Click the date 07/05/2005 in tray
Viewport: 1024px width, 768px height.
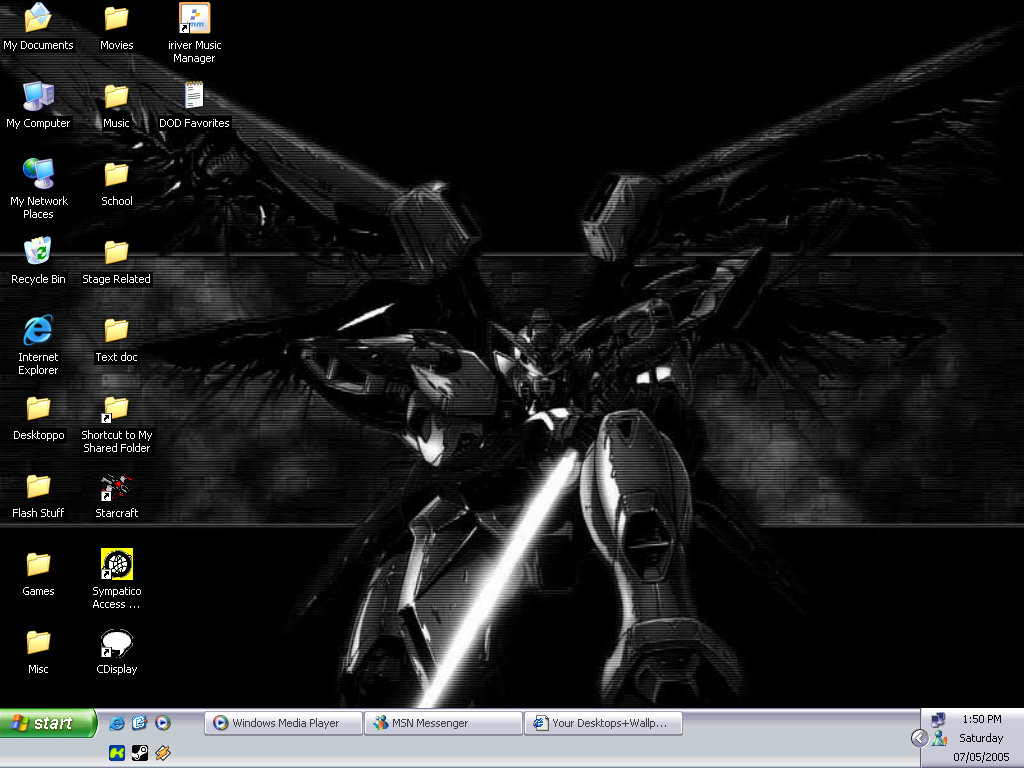tap(981, 757)
